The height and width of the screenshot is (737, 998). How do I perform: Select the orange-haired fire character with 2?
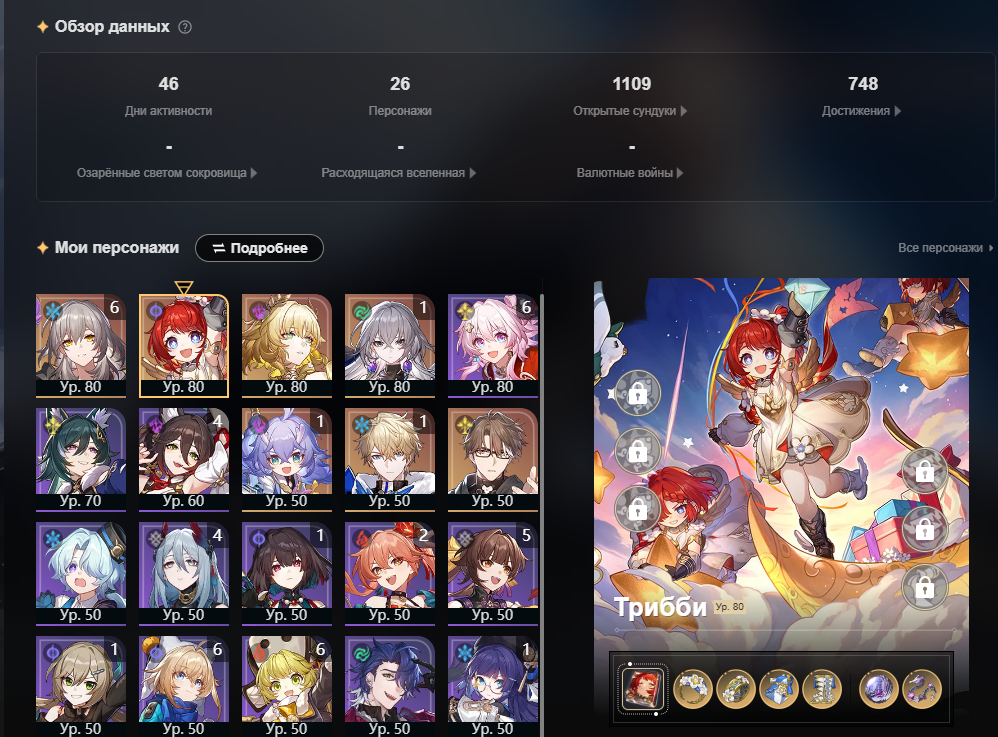click(390, 573)
